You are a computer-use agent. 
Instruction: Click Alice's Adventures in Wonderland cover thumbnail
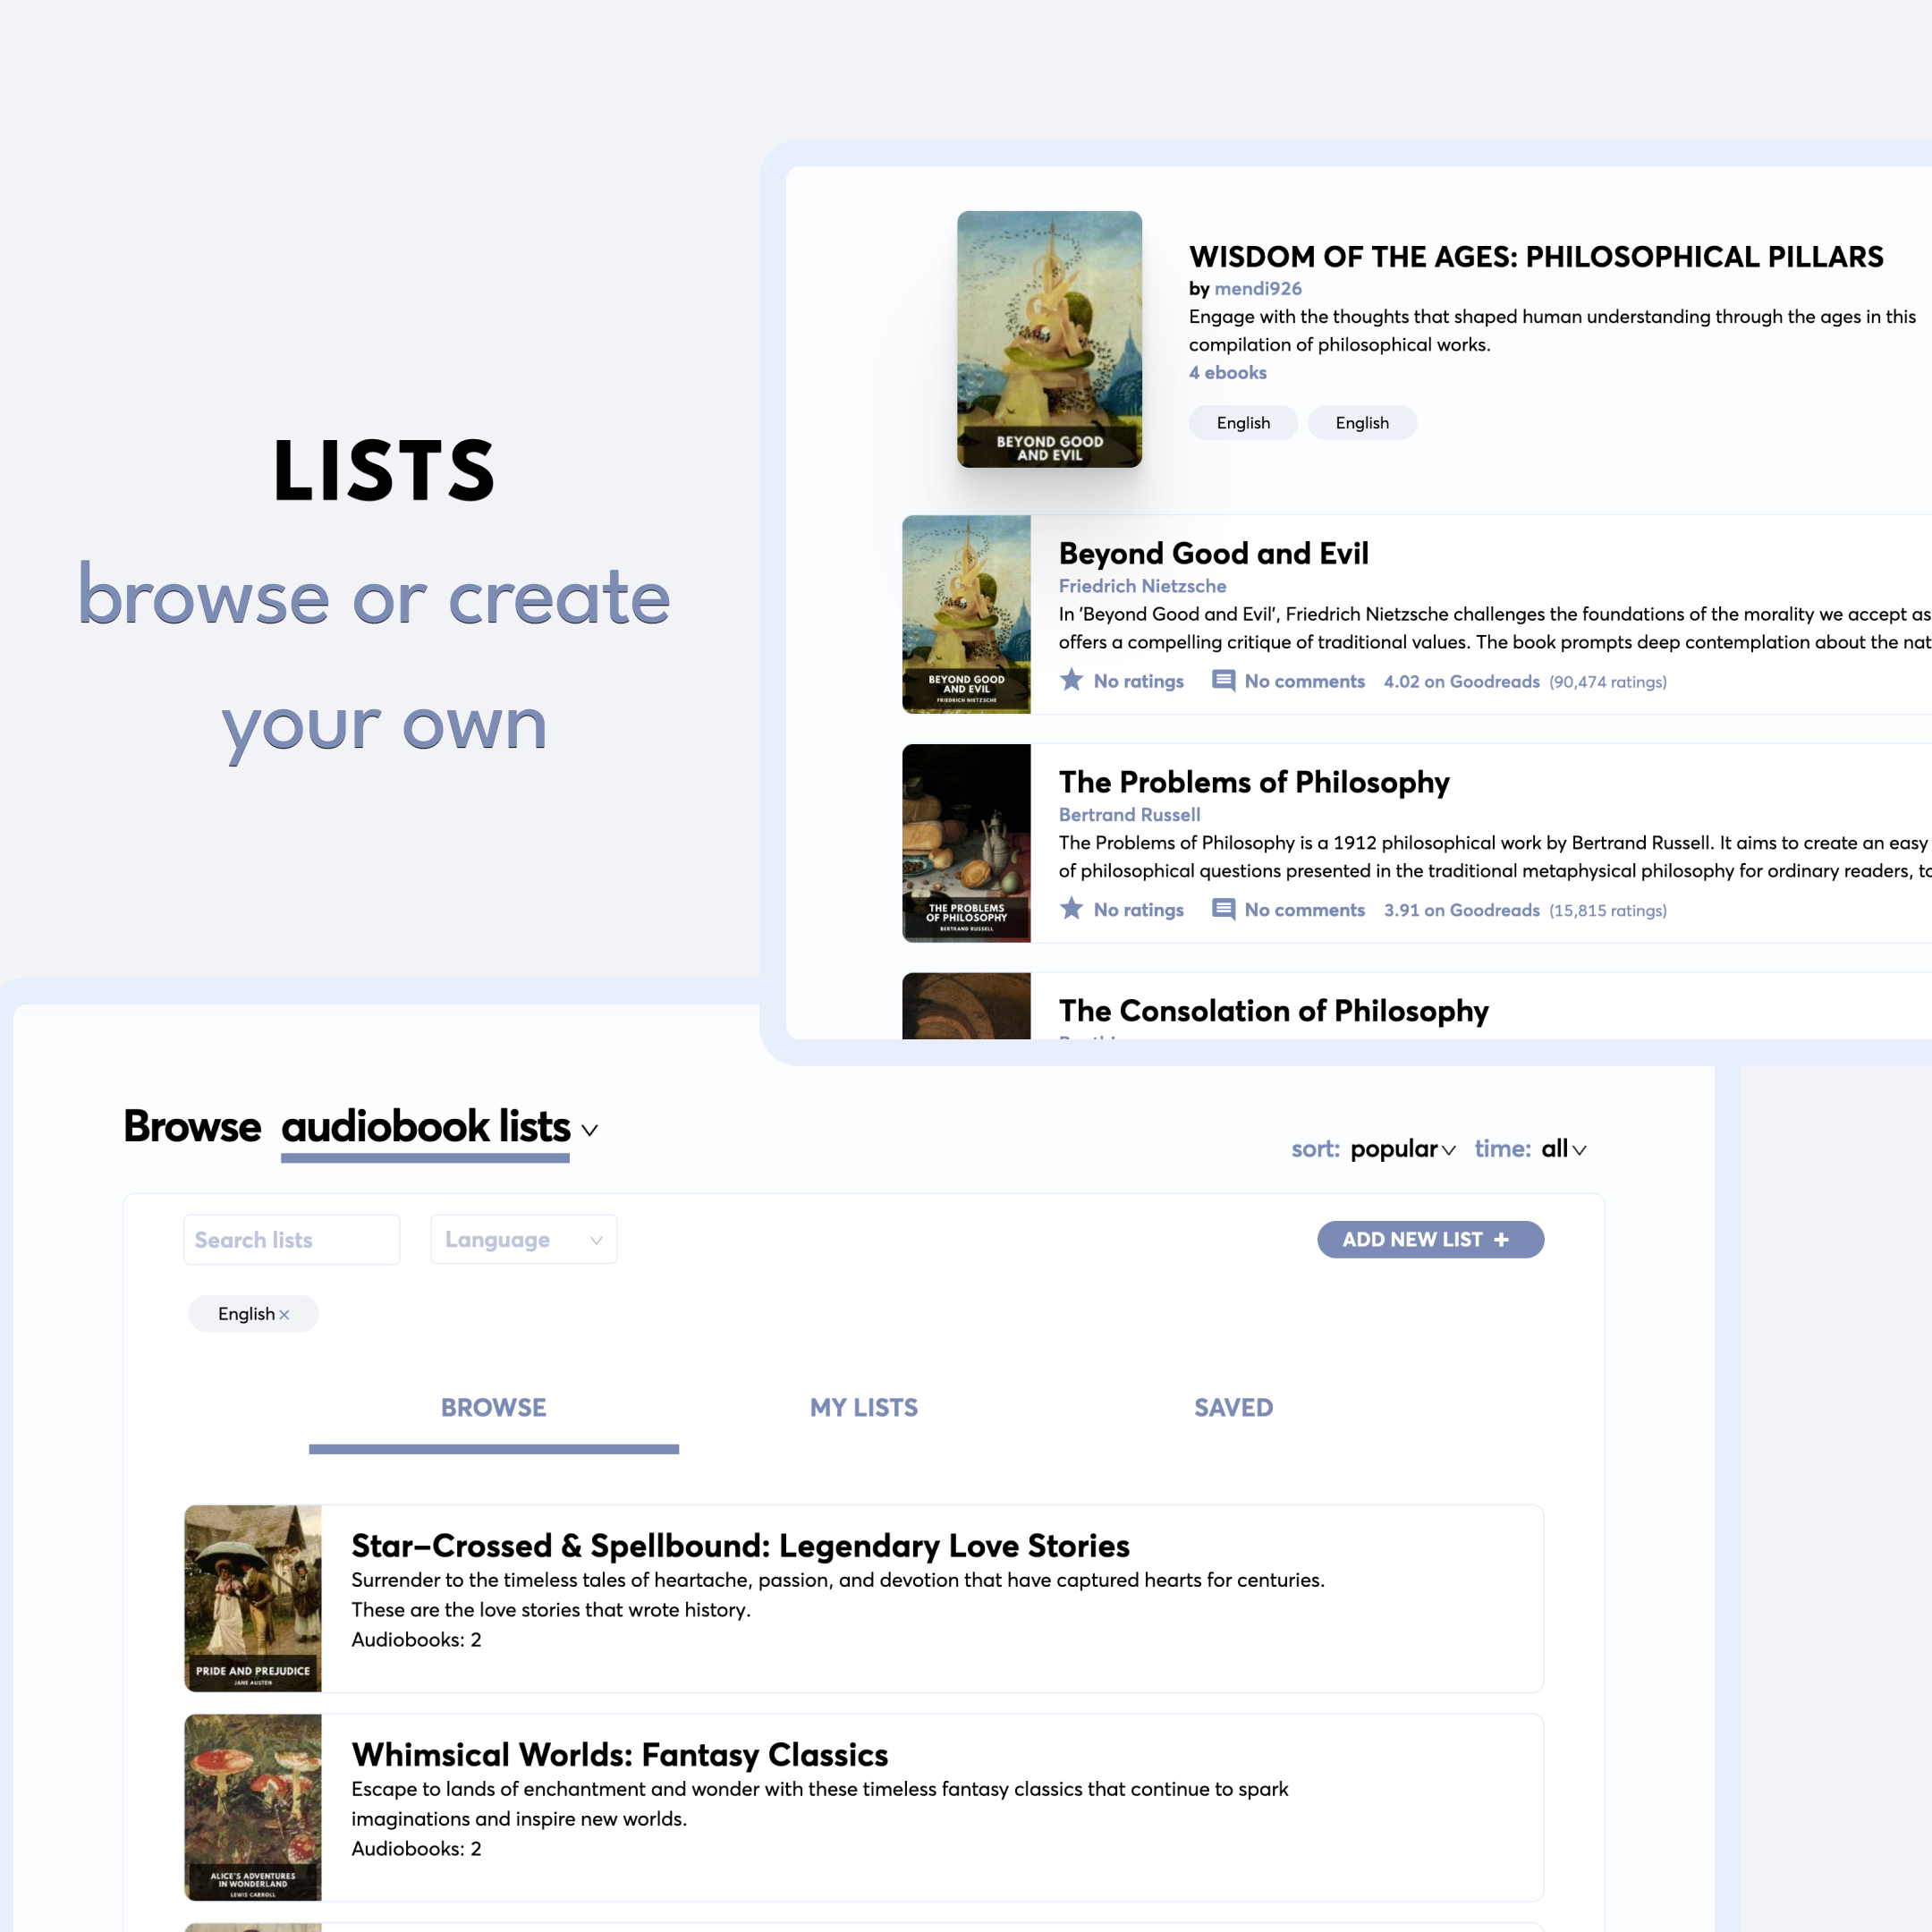[x=253, y=1807]
